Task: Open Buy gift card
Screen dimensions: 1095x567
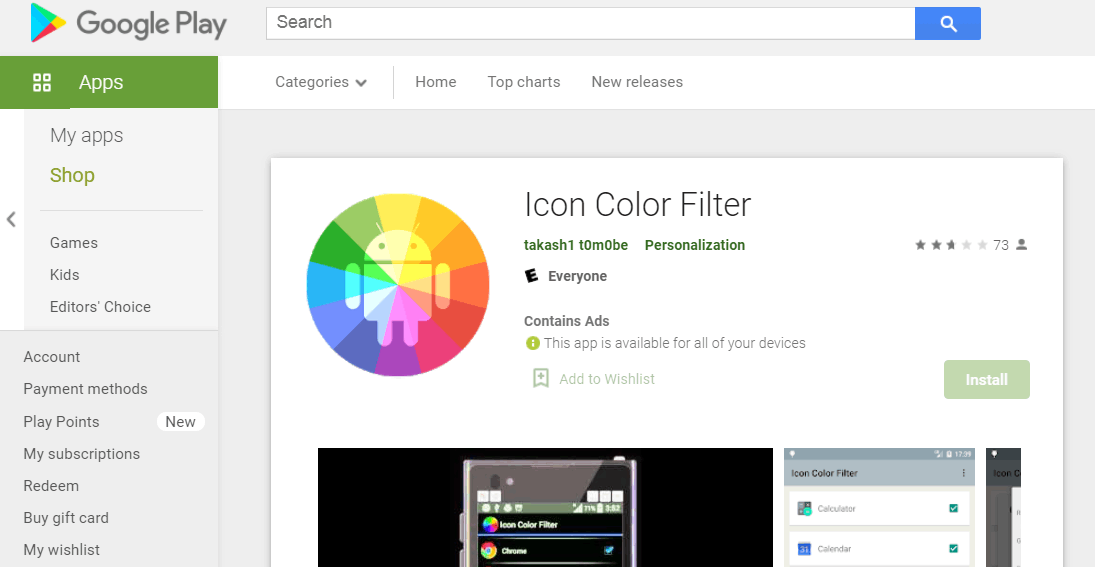Action: click(66, 518)
